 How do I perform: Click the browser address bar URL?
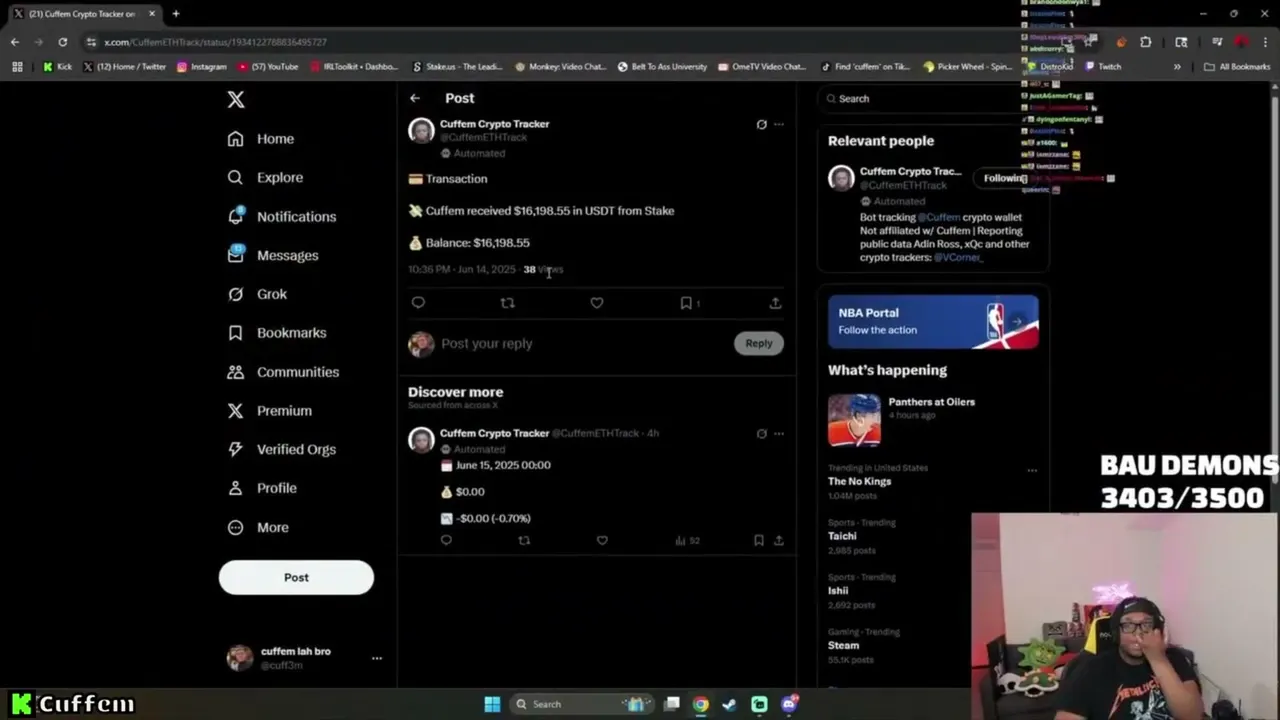point(215,42)
